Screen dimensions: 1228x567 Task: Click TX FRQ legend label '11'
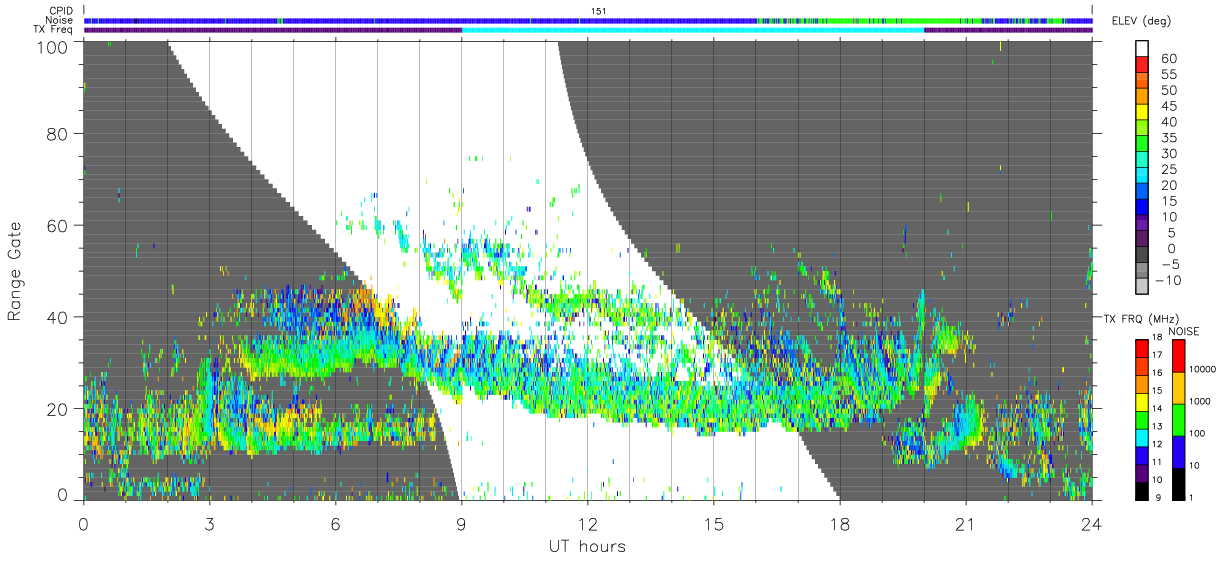click(x=1157, y=462)
